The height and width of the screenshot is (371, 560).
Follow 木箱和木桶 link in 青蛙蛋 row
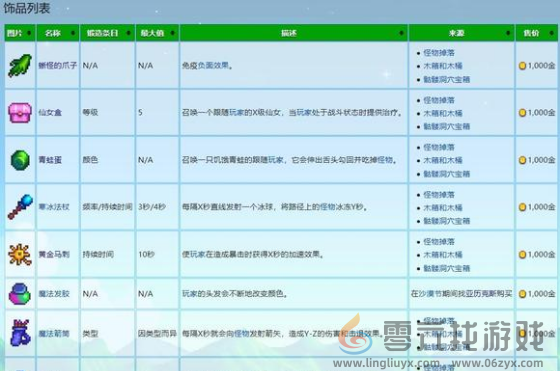[x=443, y=160]
